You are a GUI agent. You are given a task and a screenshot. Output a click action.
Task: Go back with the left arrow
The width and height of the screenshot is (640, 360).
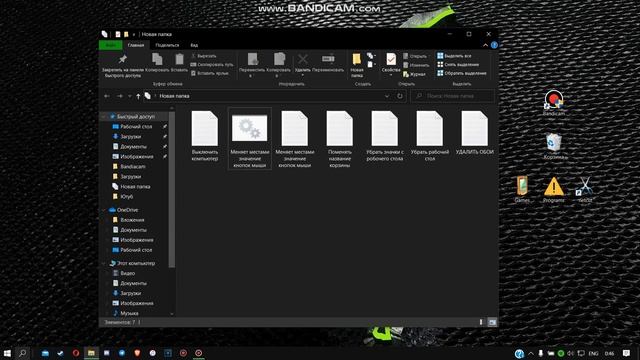click(107, 96)
